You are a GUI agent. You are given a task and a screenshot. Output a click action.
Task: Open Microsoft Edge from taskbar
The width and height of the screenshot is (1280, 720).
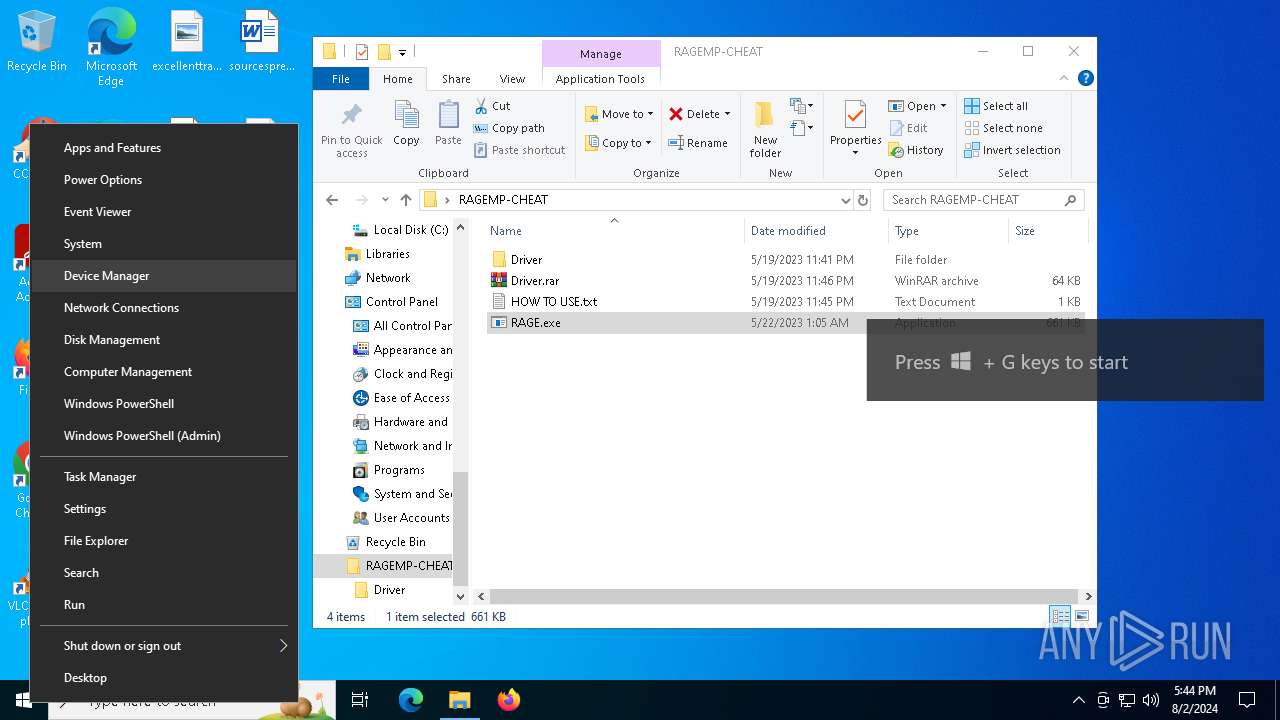[x=410, y=700]
